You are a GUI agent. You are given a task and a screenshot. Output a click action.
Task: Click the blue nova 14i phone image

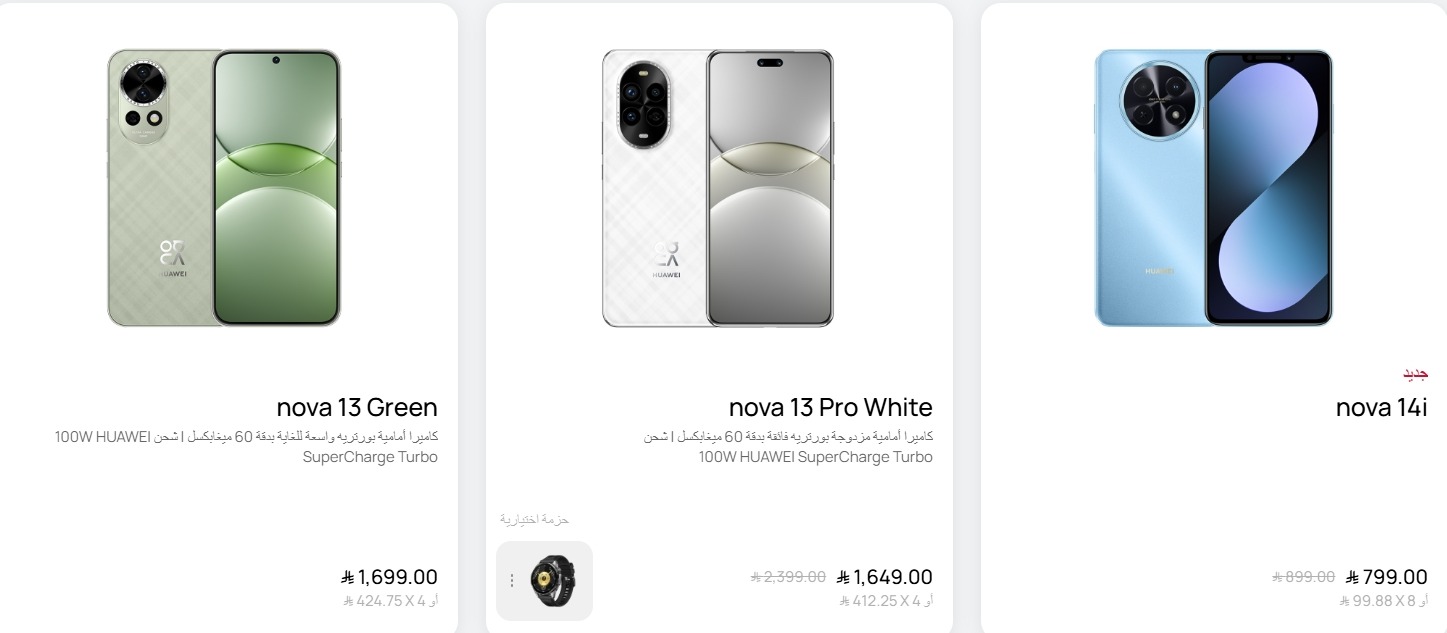[x=1213, y=187]
